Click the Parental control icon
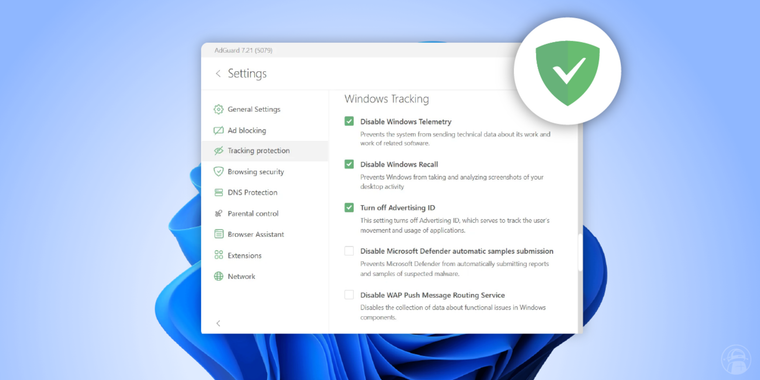760x380 pixels. (219, 213)
